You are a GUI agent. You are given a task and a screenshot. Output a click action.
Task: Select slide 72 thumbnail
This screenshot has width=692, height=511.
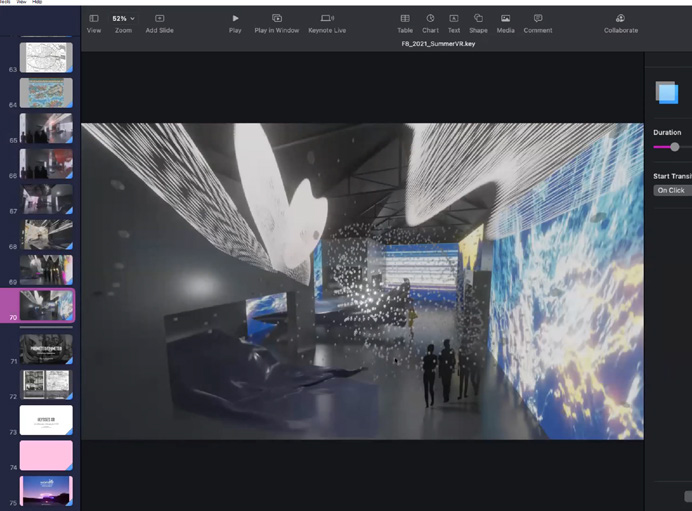46,384
